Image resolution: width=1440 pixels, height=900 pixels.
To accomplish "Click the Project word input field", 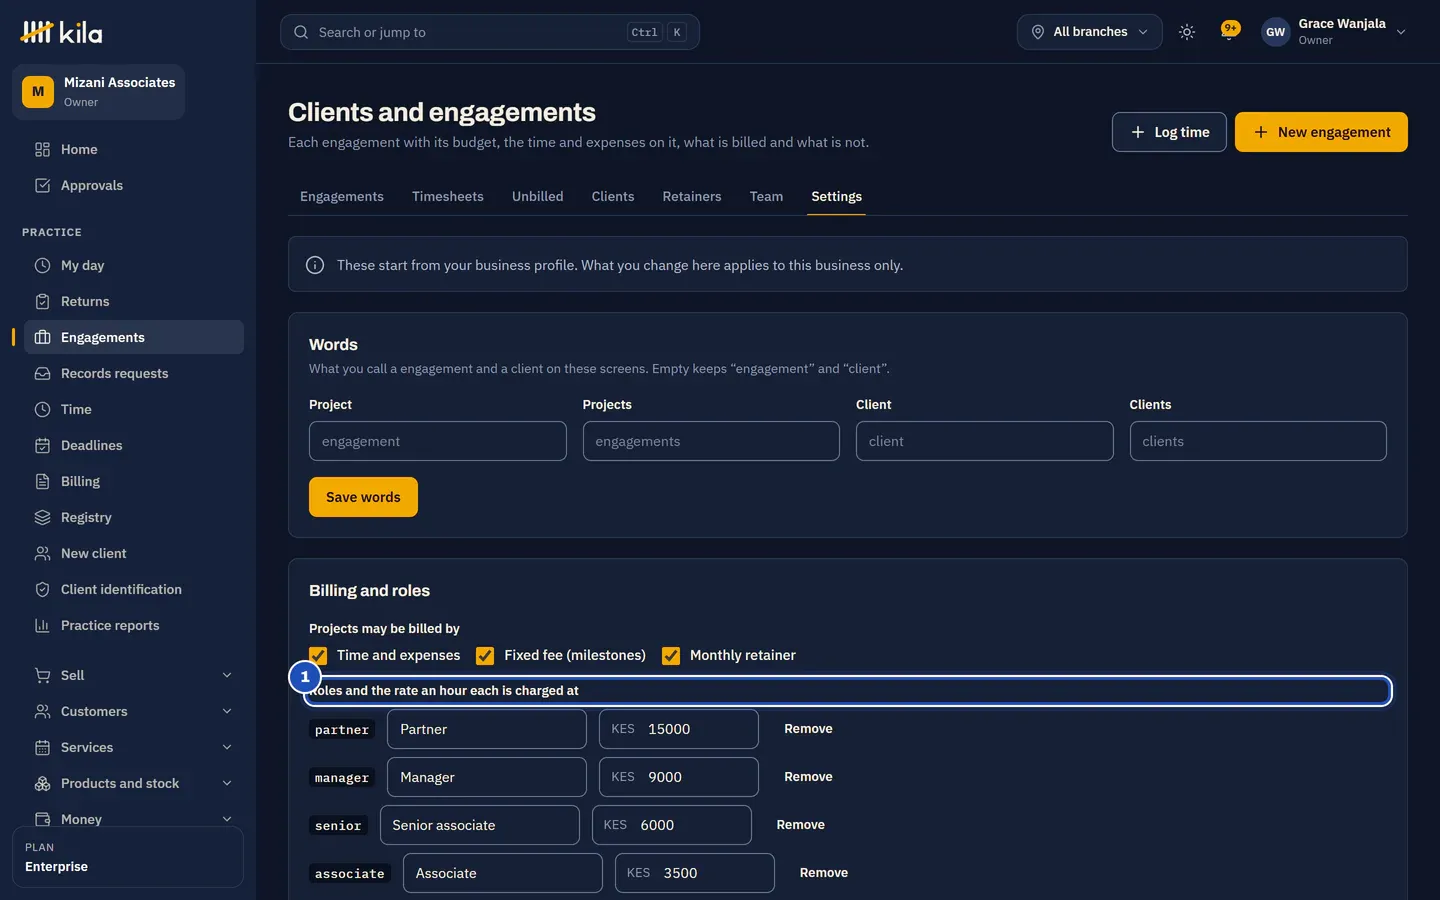I will point(438,441).
